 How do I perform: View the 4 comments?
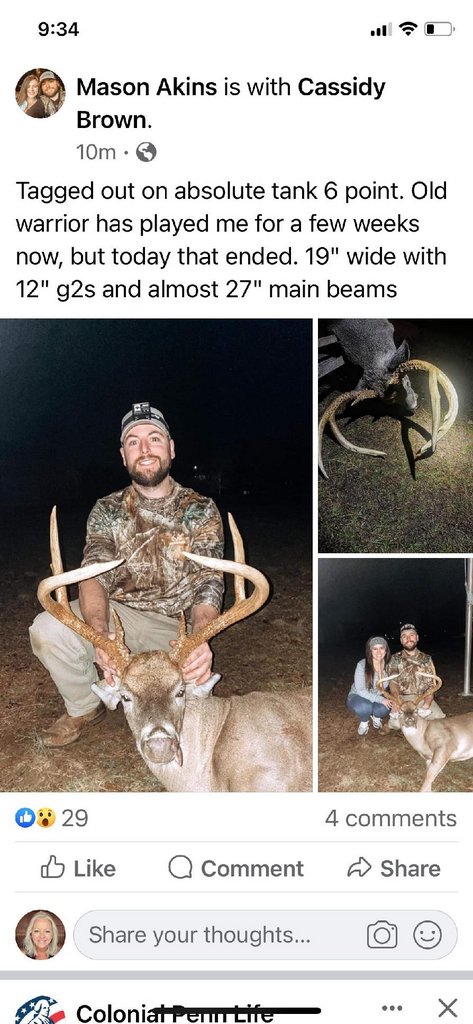(391, 818)
